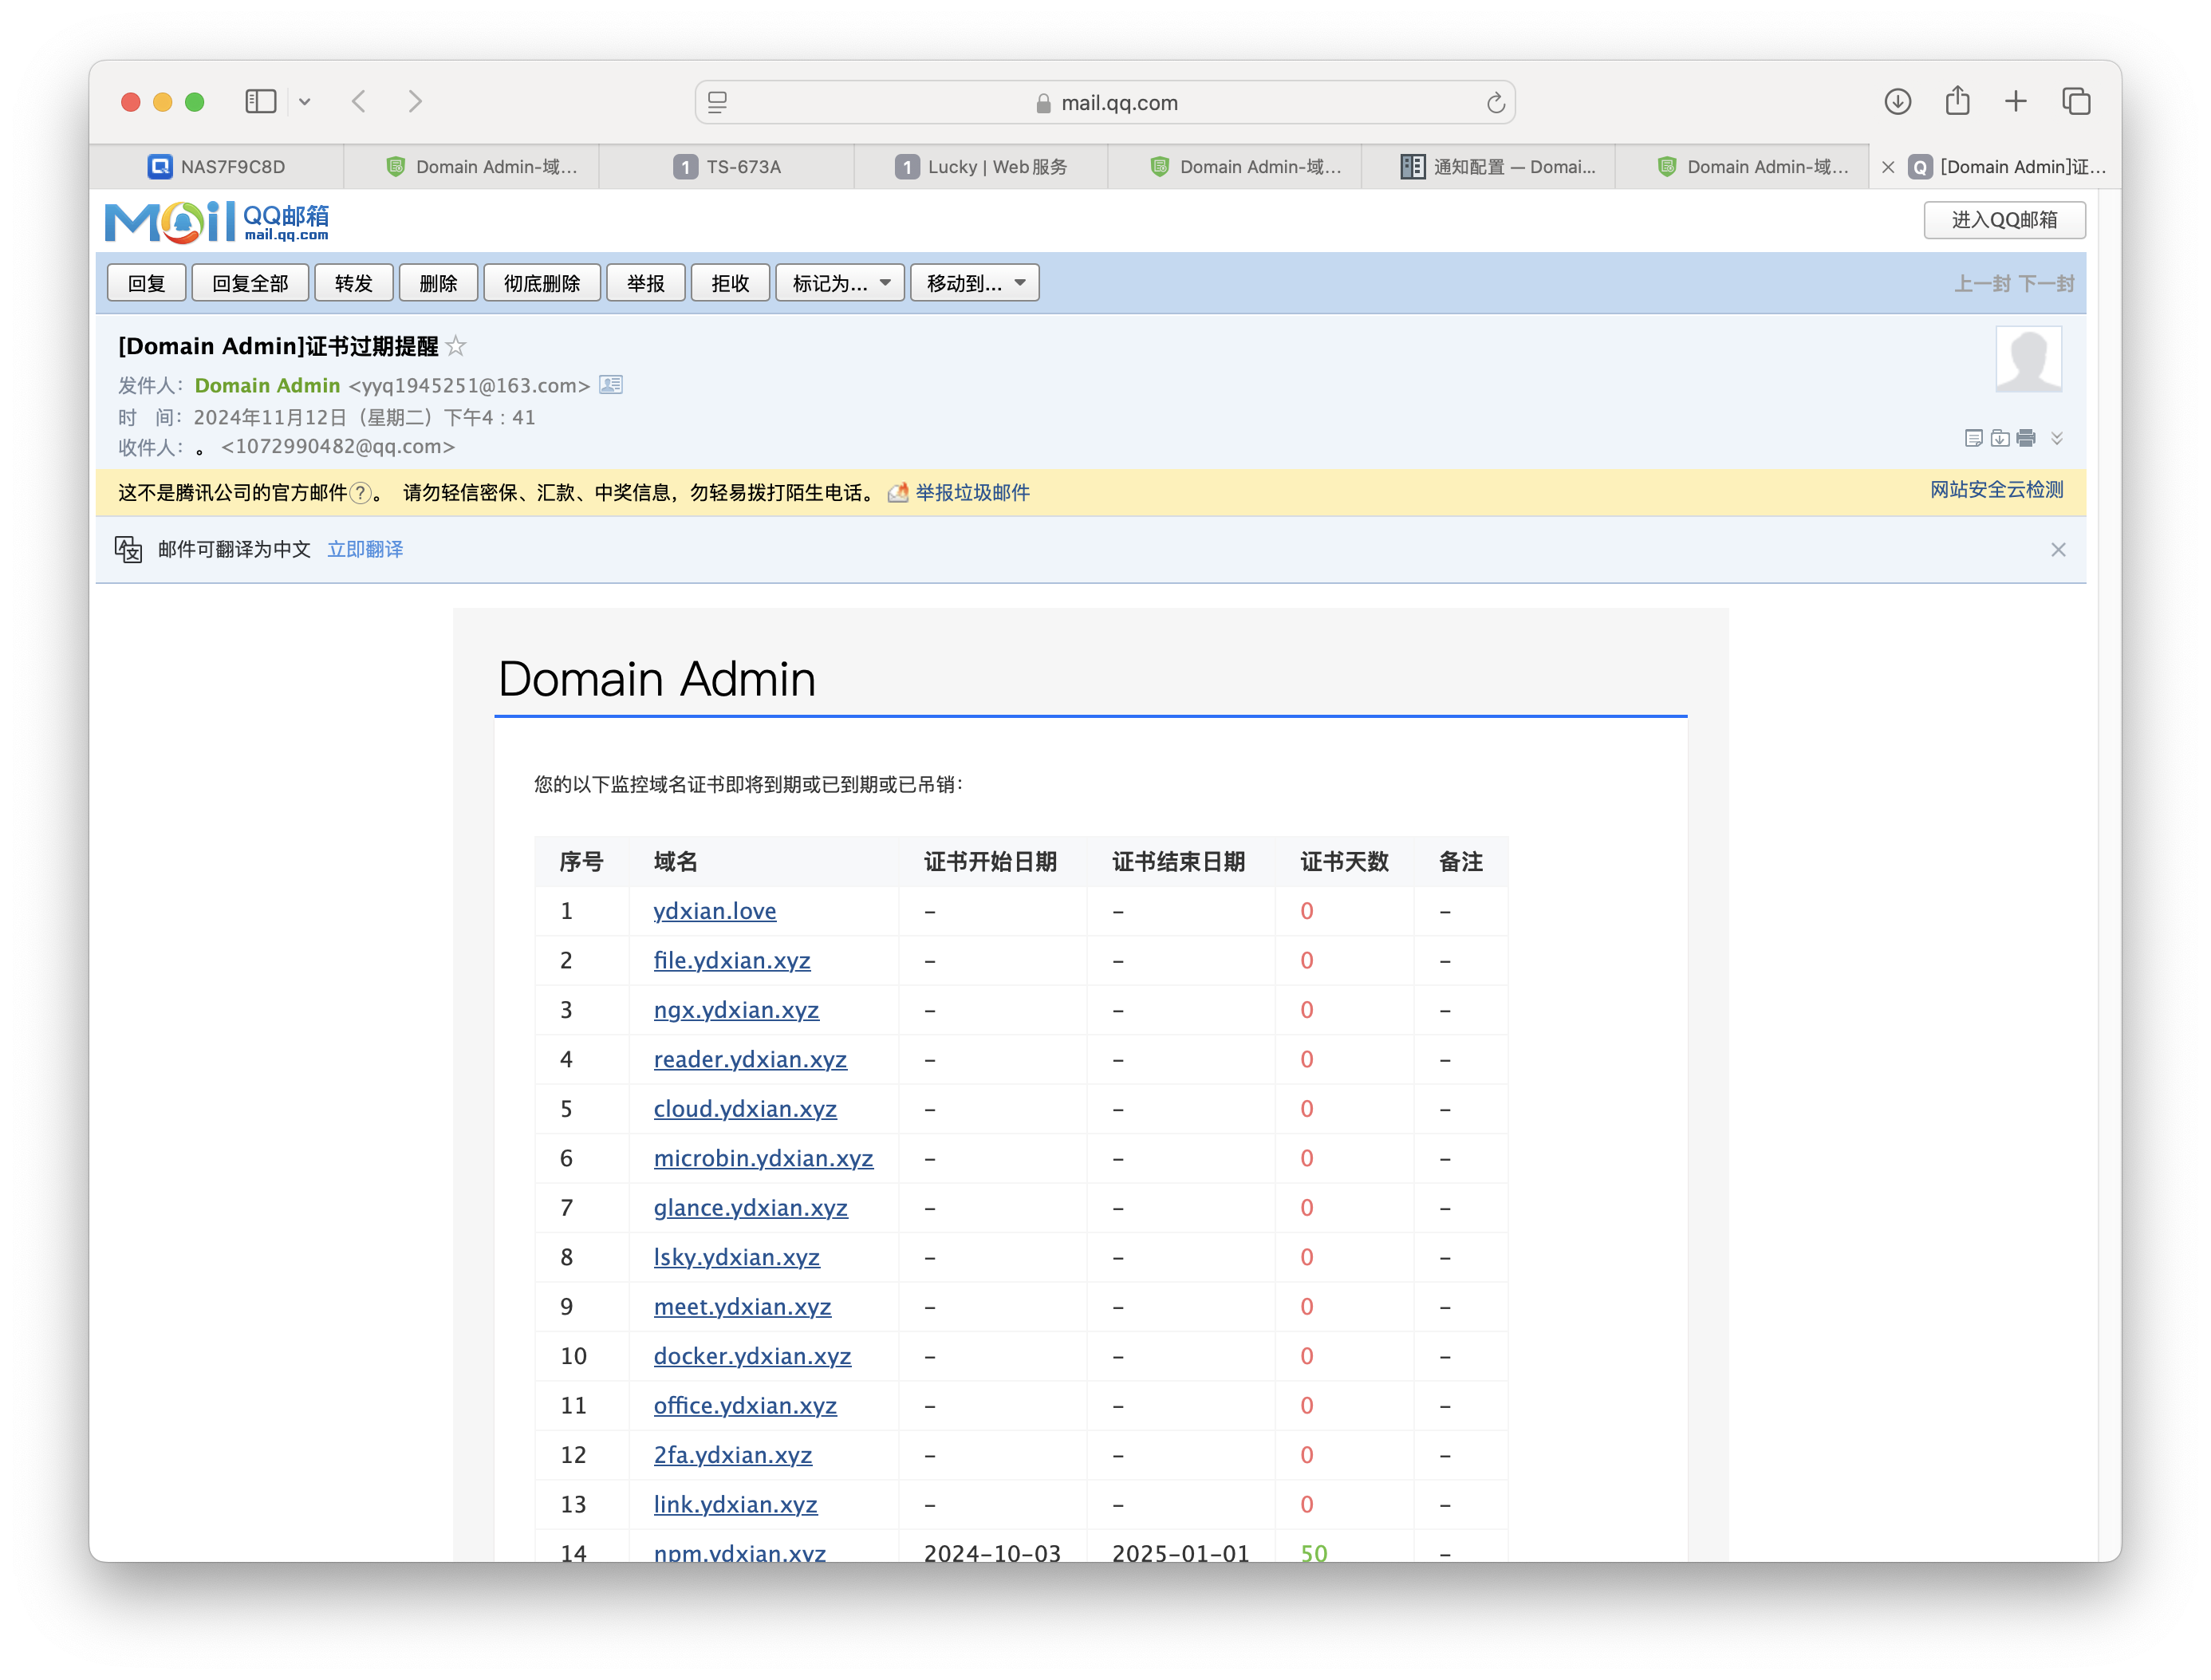Switch to the 通知配置 — Domai... tab

[1489, 167]
